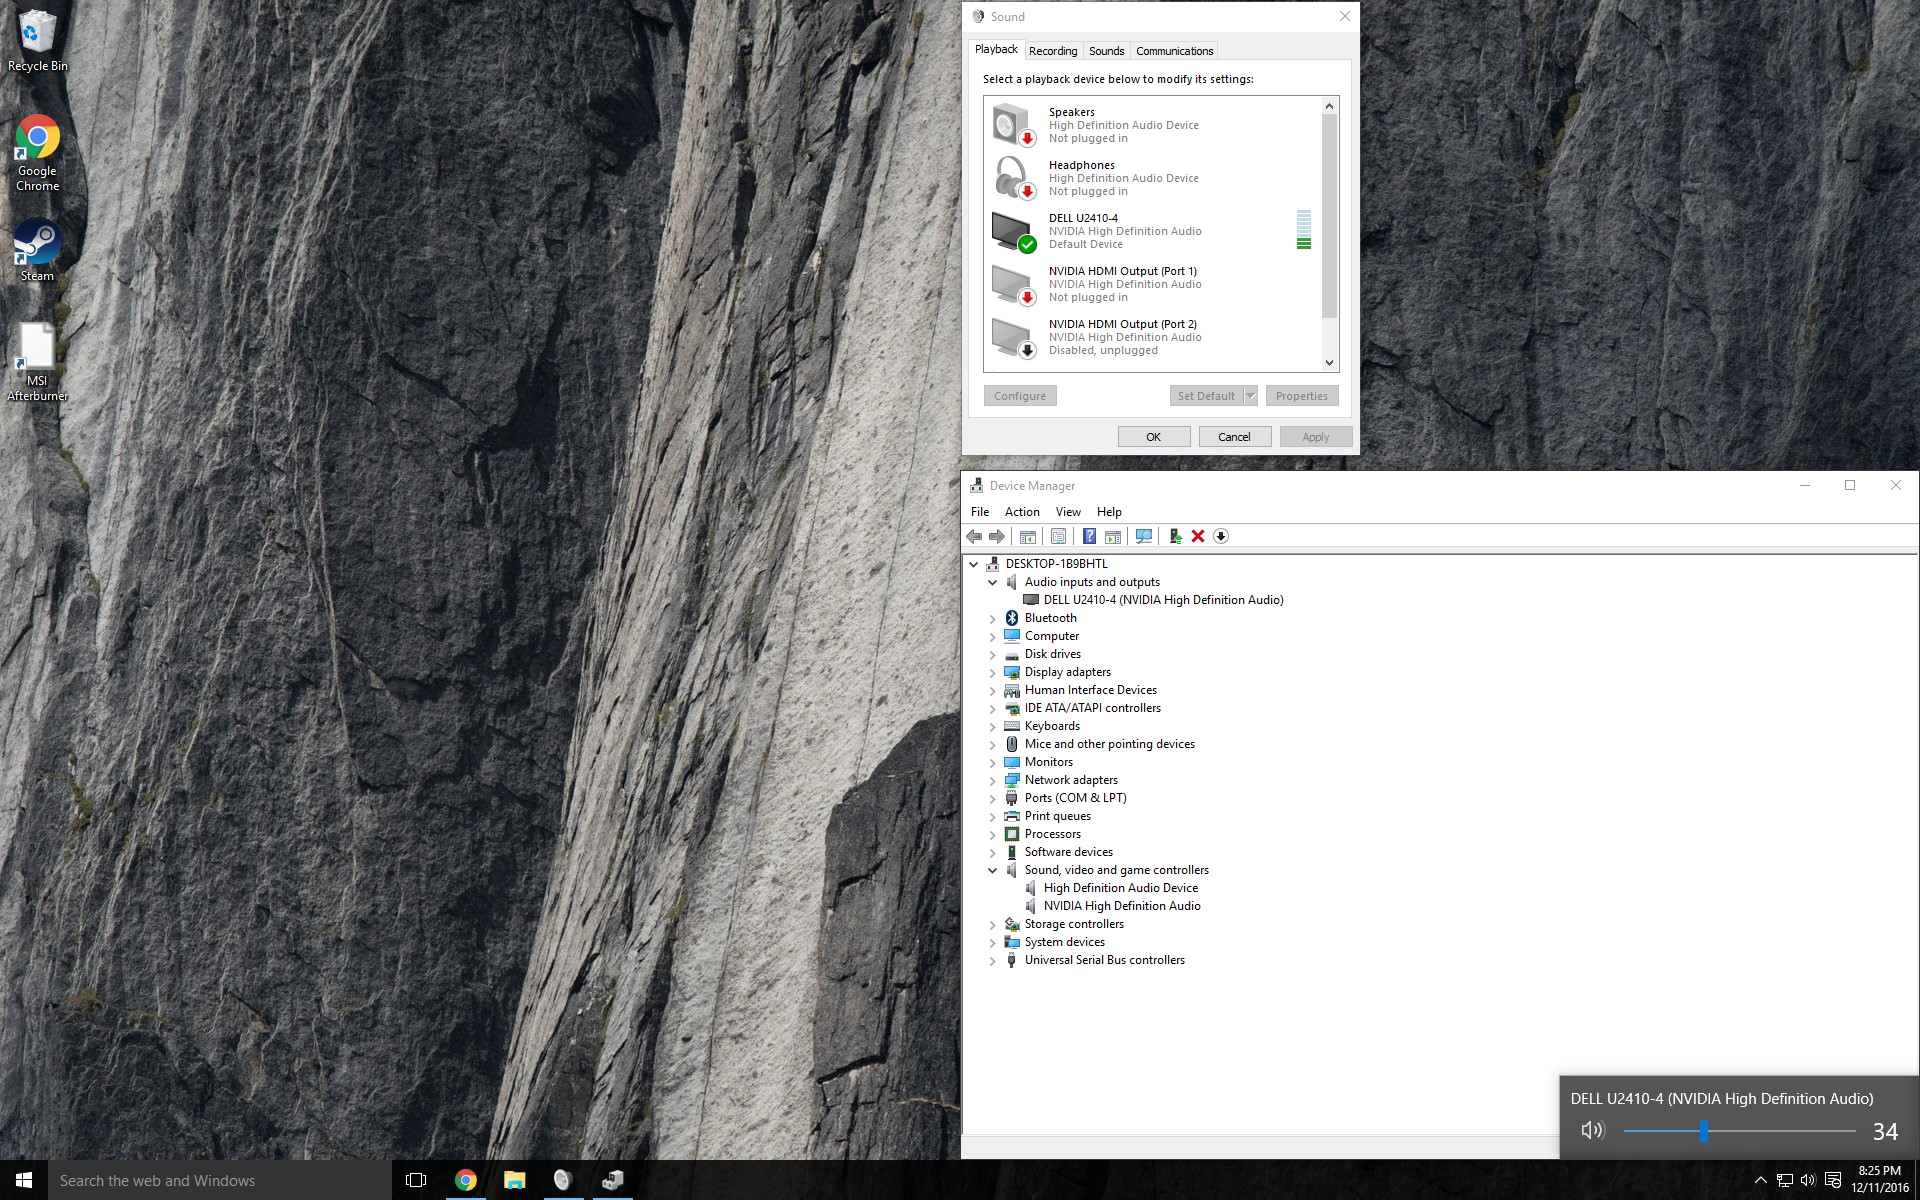
Task: Switch to Recording tab in Sound dialog
Action: tap(1053, 51)
